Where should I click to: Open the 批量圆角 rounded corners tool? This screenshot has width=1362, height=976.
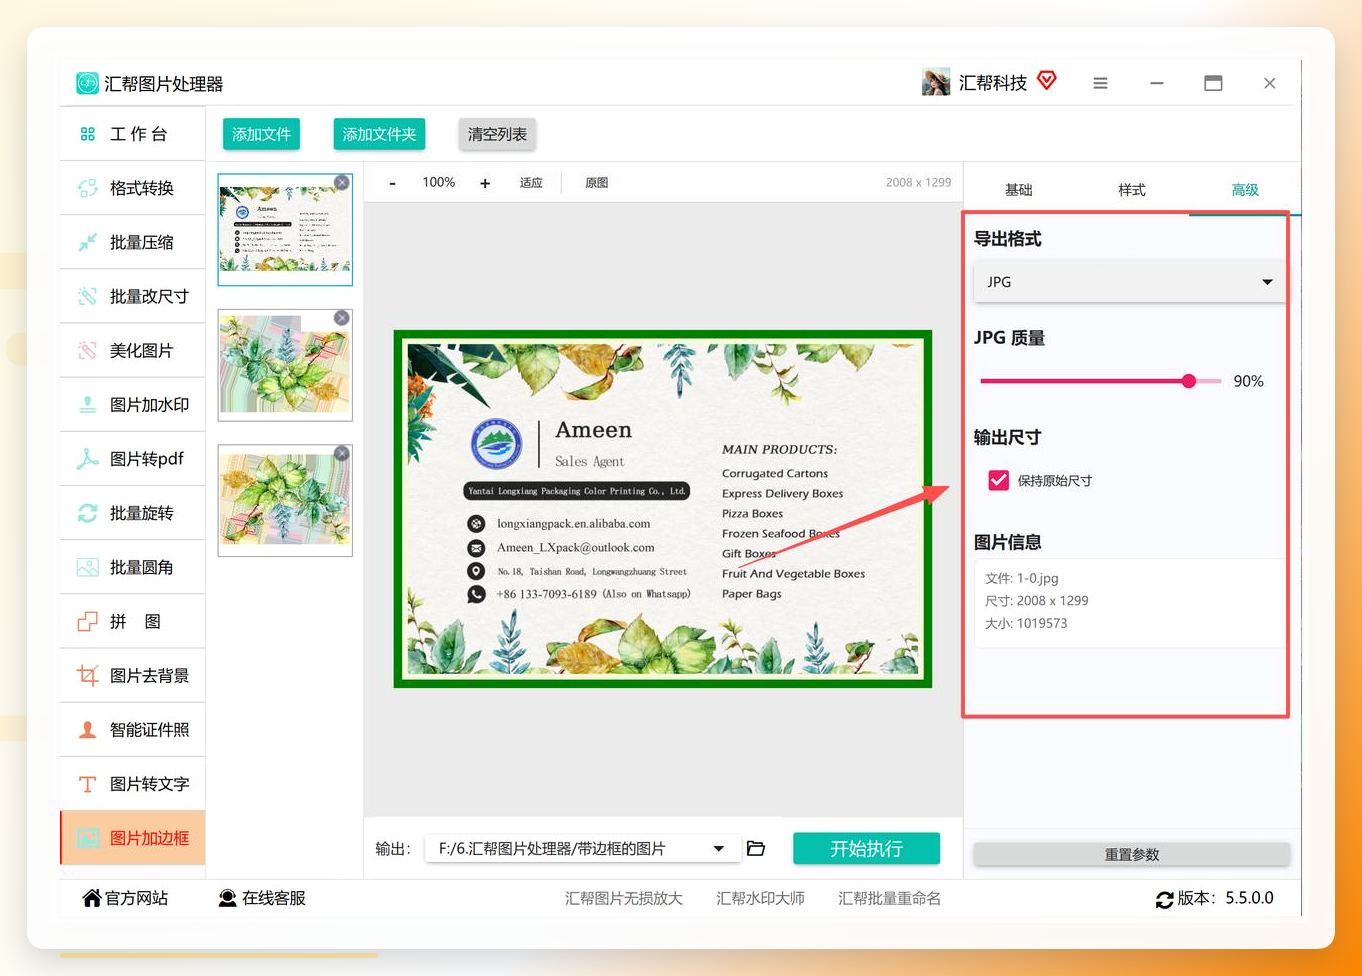(x=133, y=567)
